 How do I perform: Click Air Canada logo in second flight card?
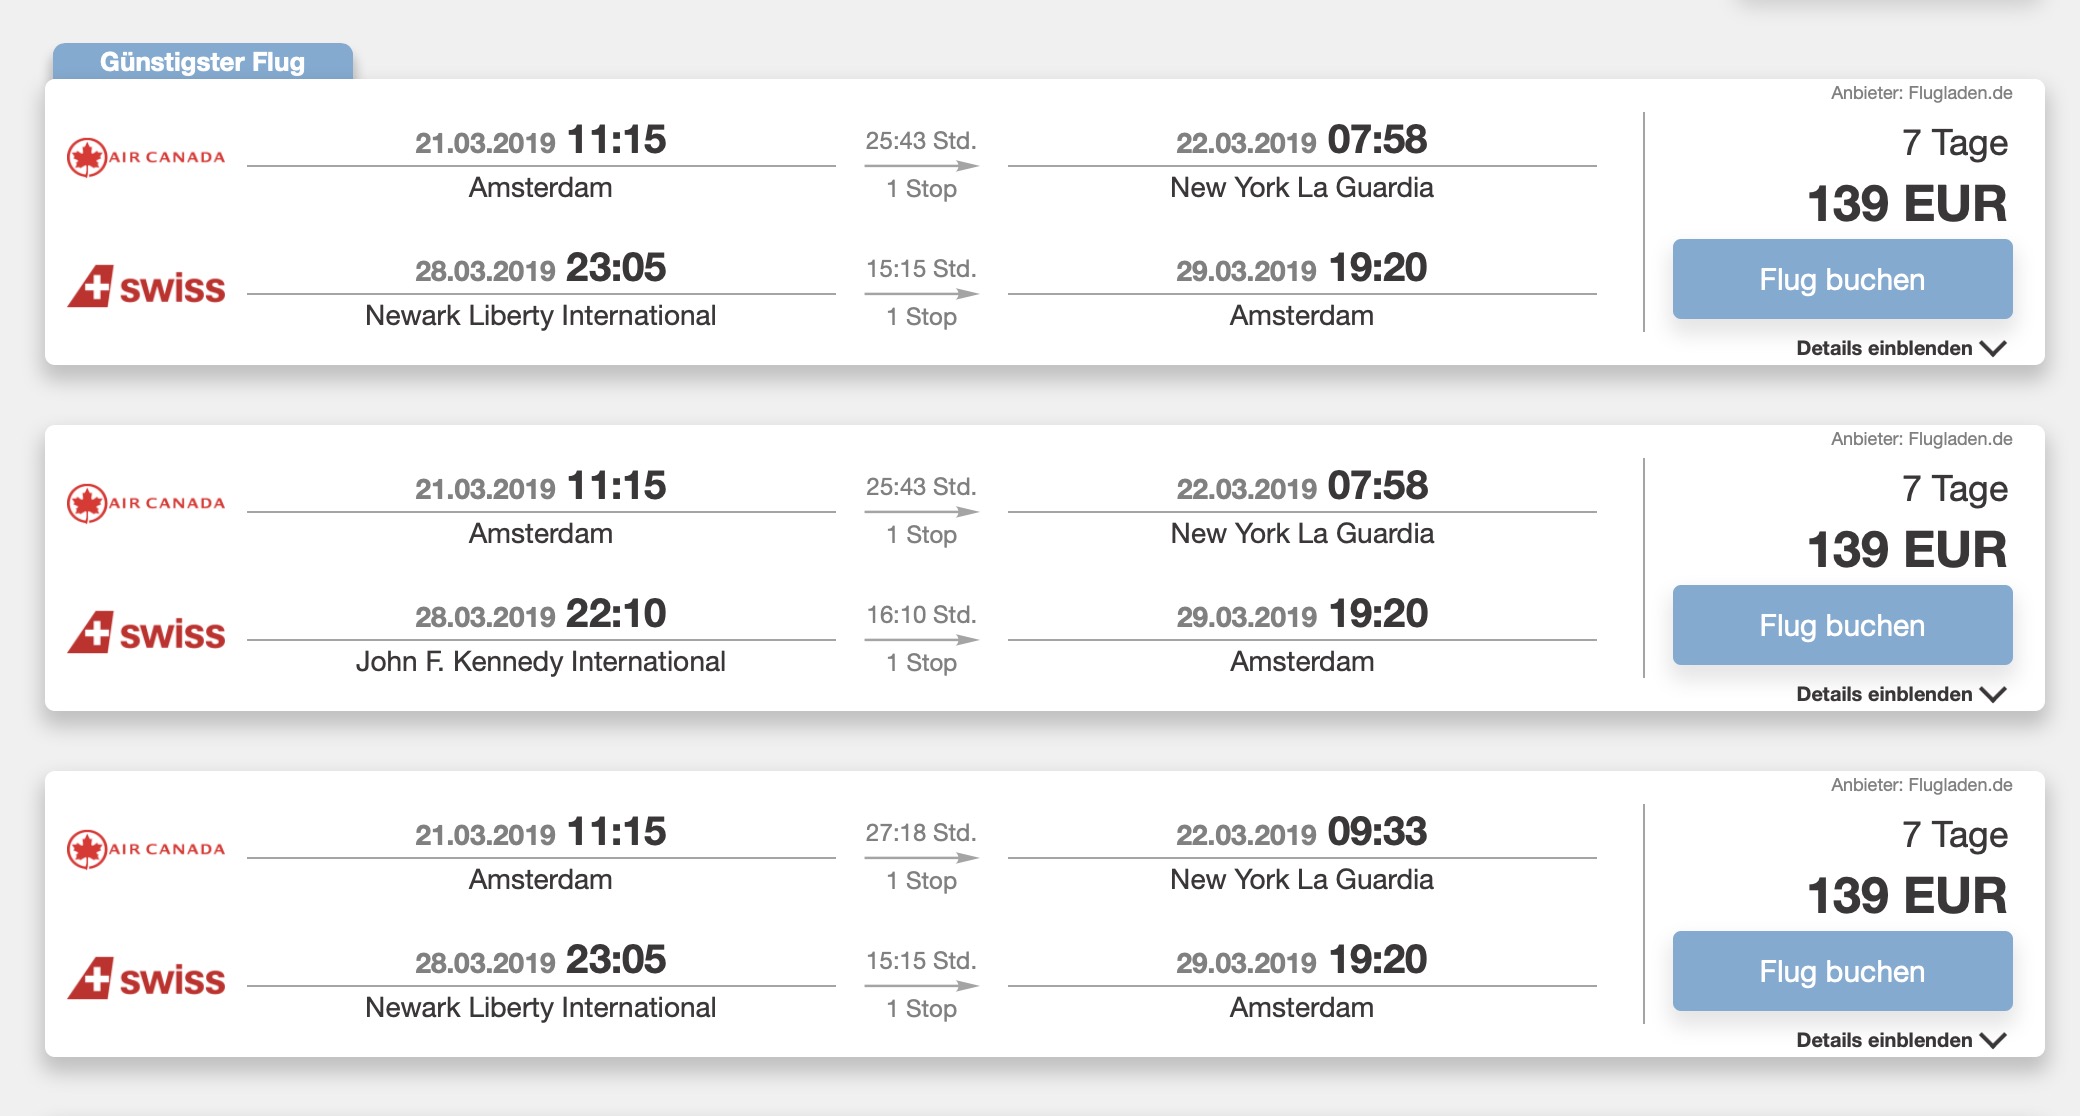point(146,503)
